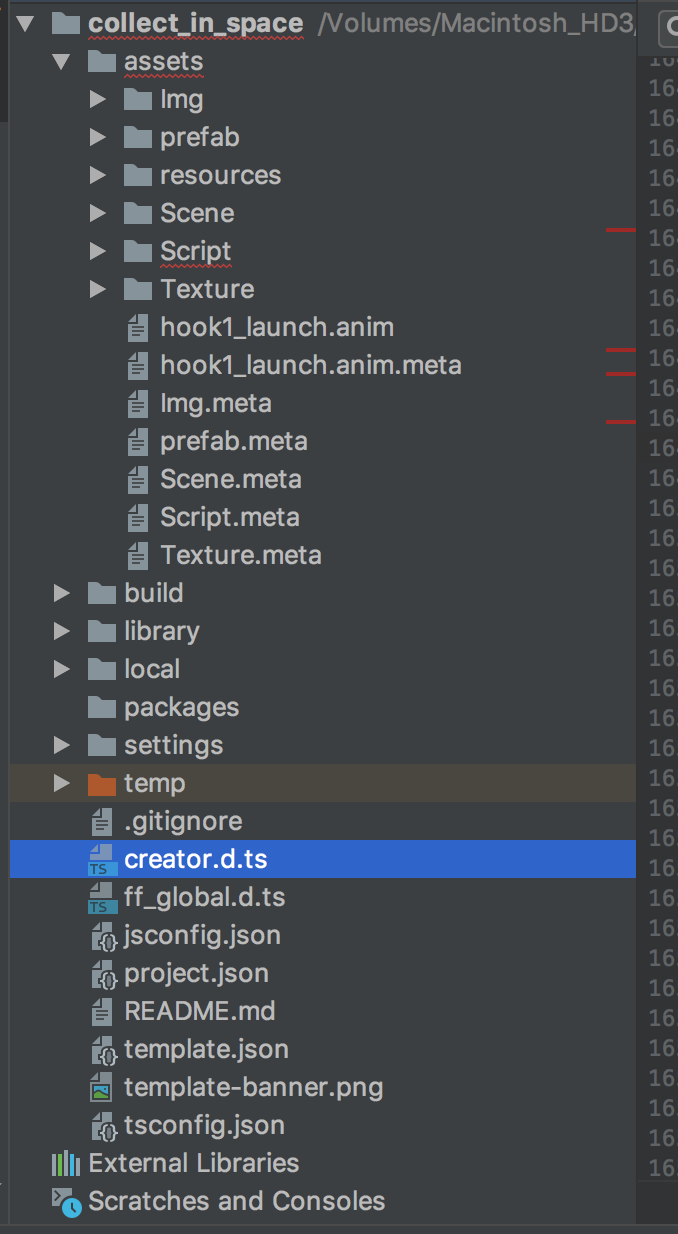Select the Texture.meta file

(240, 555)
